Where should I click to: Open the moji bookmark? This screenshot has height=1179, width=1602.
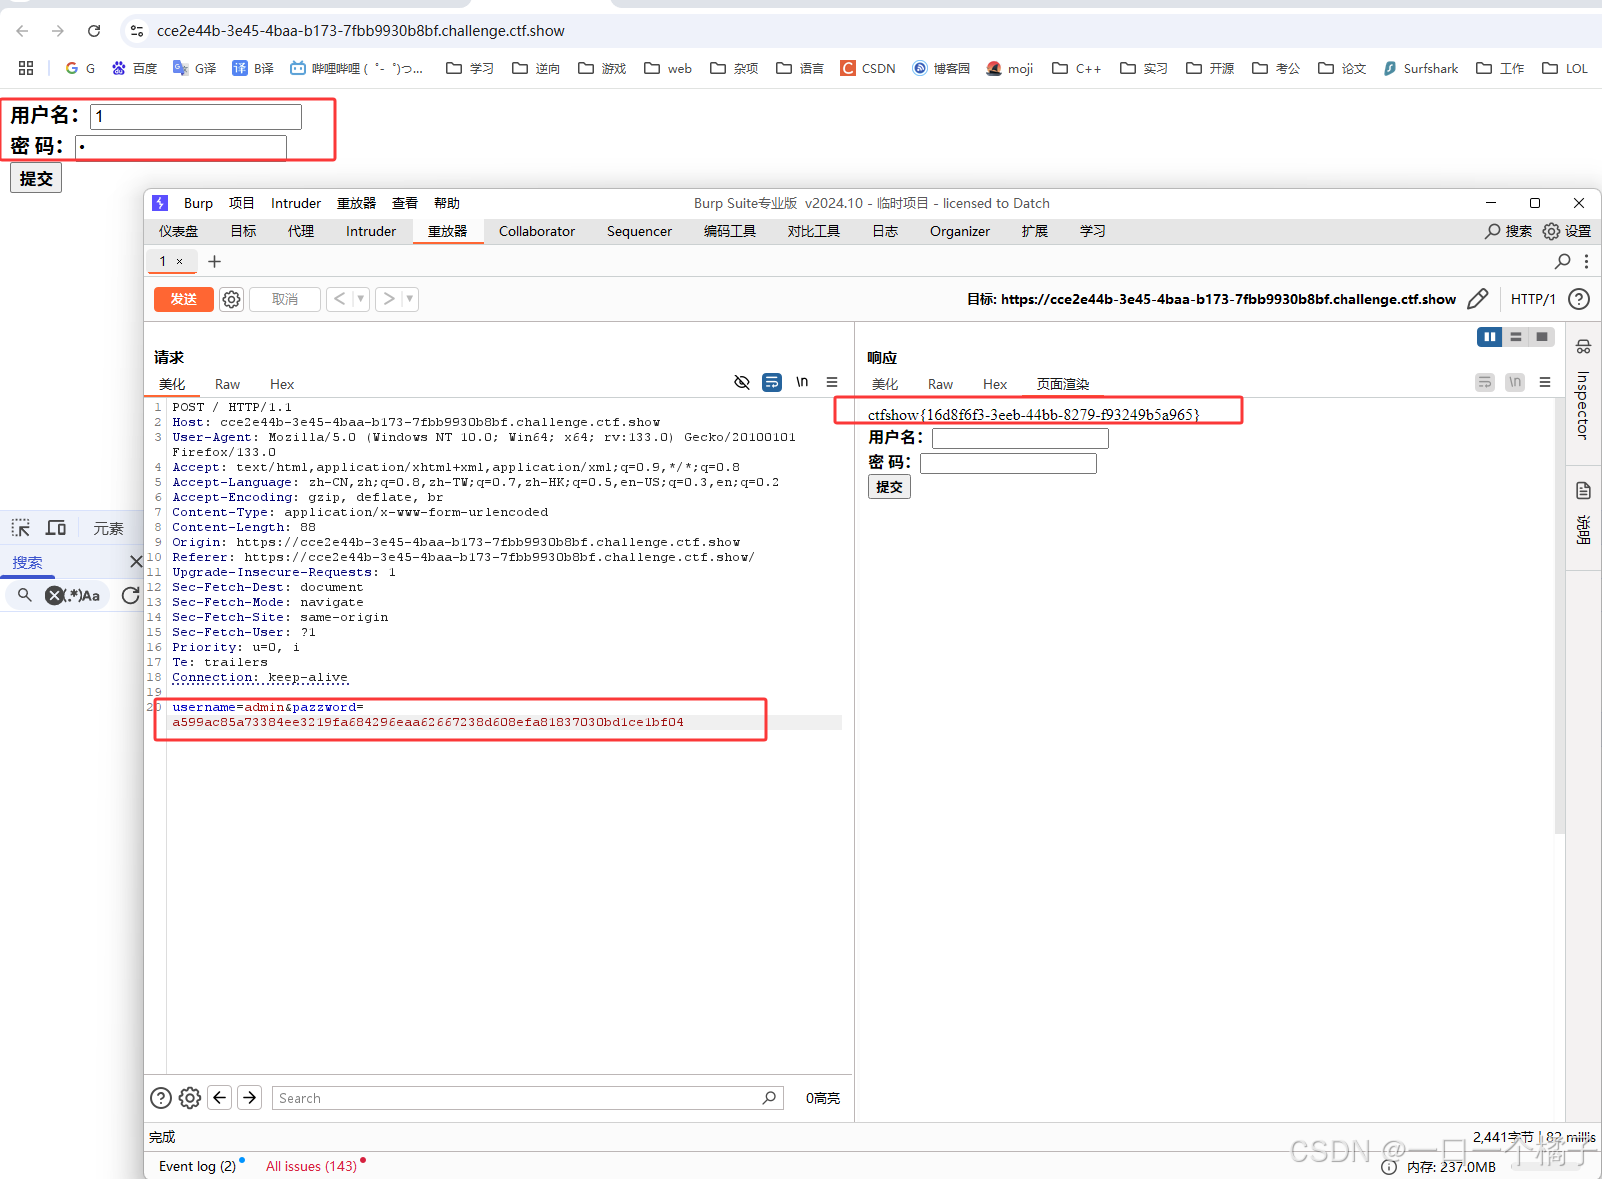(x=1009, y=68)
